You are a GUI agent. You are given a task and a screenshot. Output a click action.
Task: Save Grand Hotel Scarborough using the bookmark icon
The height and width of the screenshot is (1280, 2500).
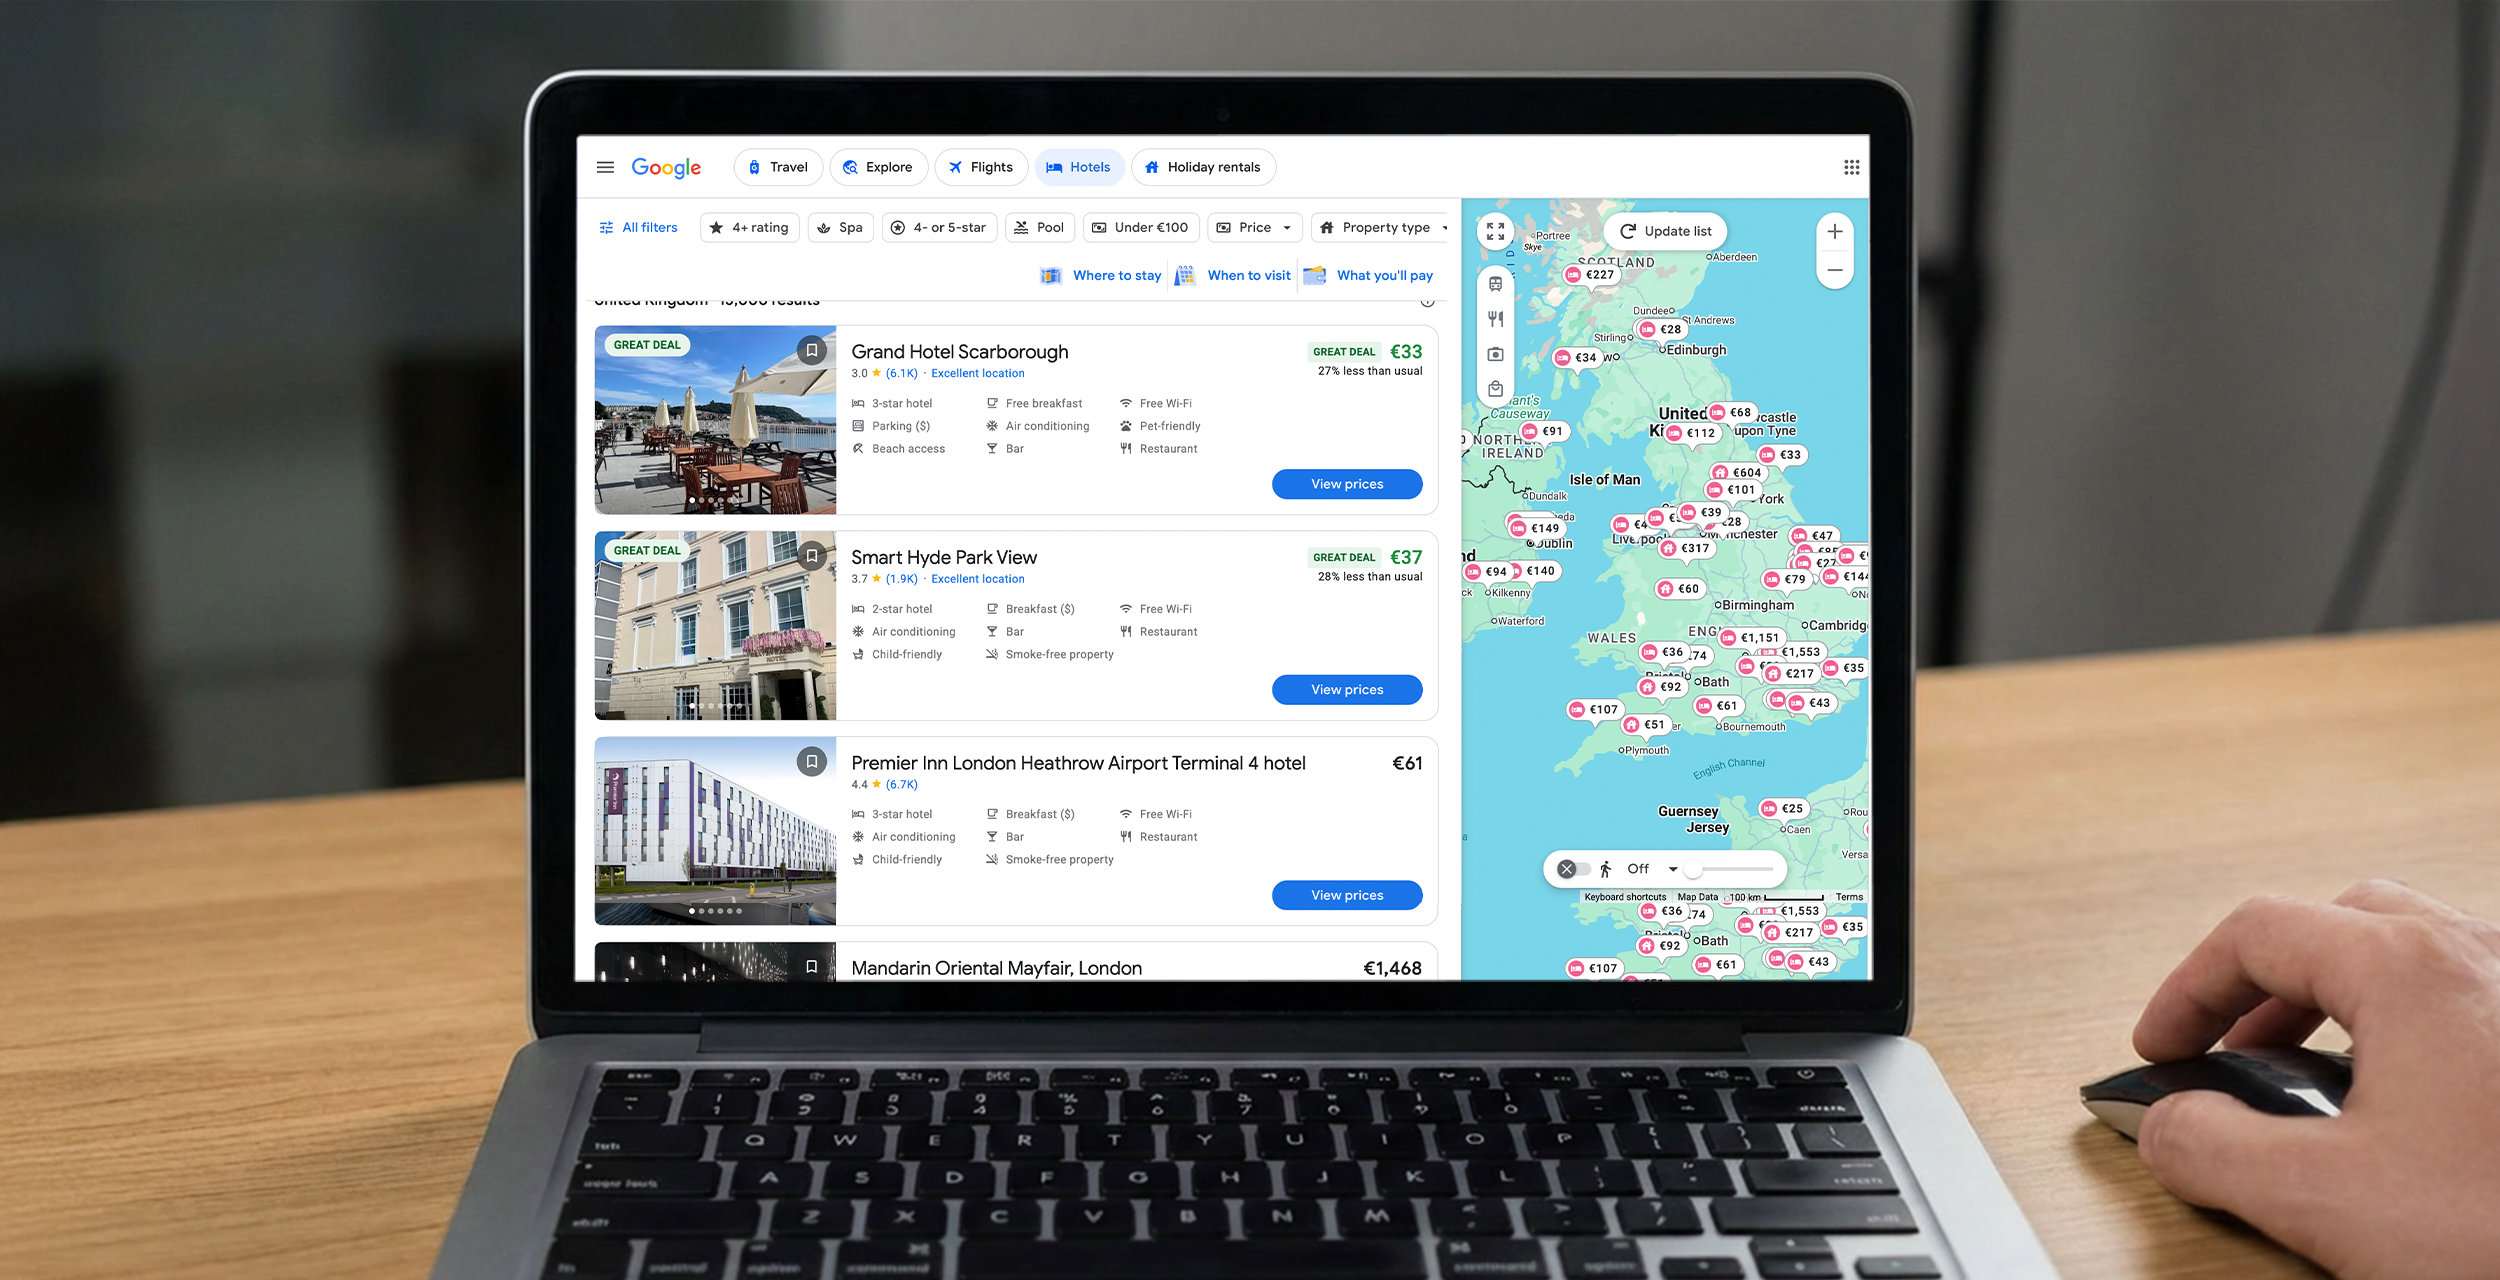812,349
